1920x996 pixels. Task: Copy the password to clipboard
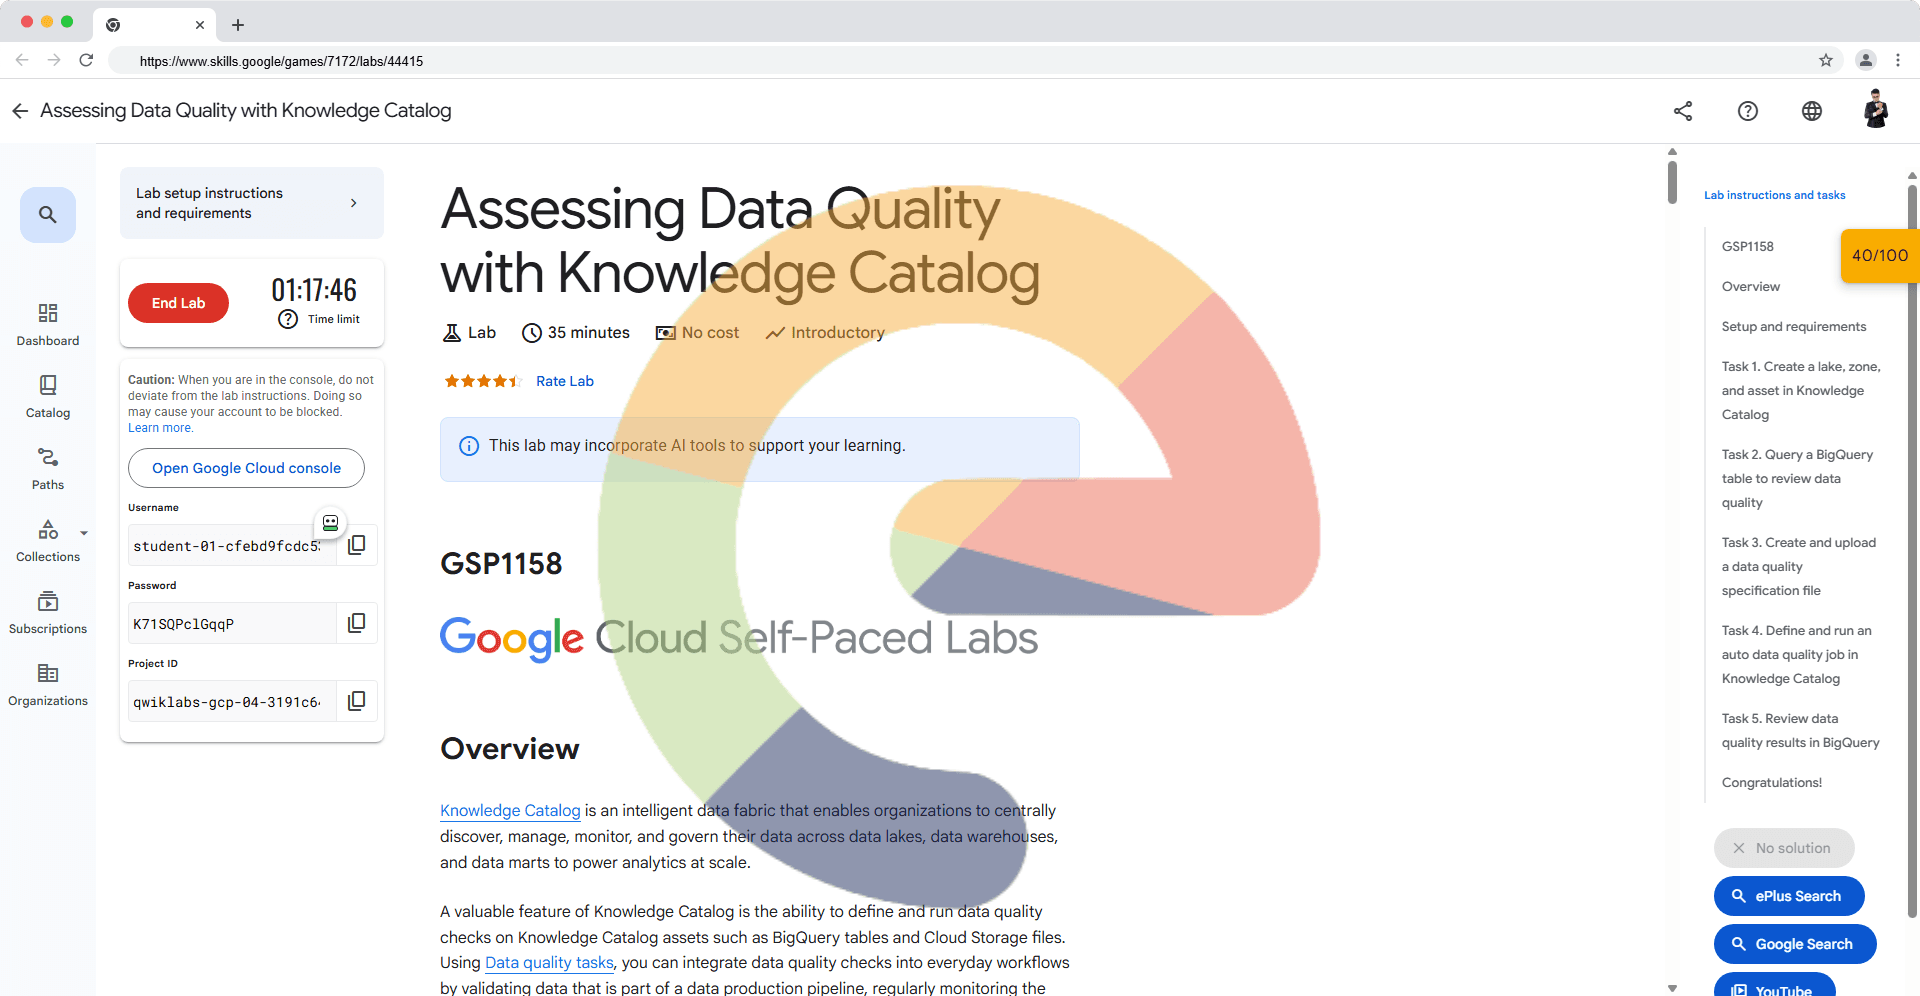(x=356, y=623)
